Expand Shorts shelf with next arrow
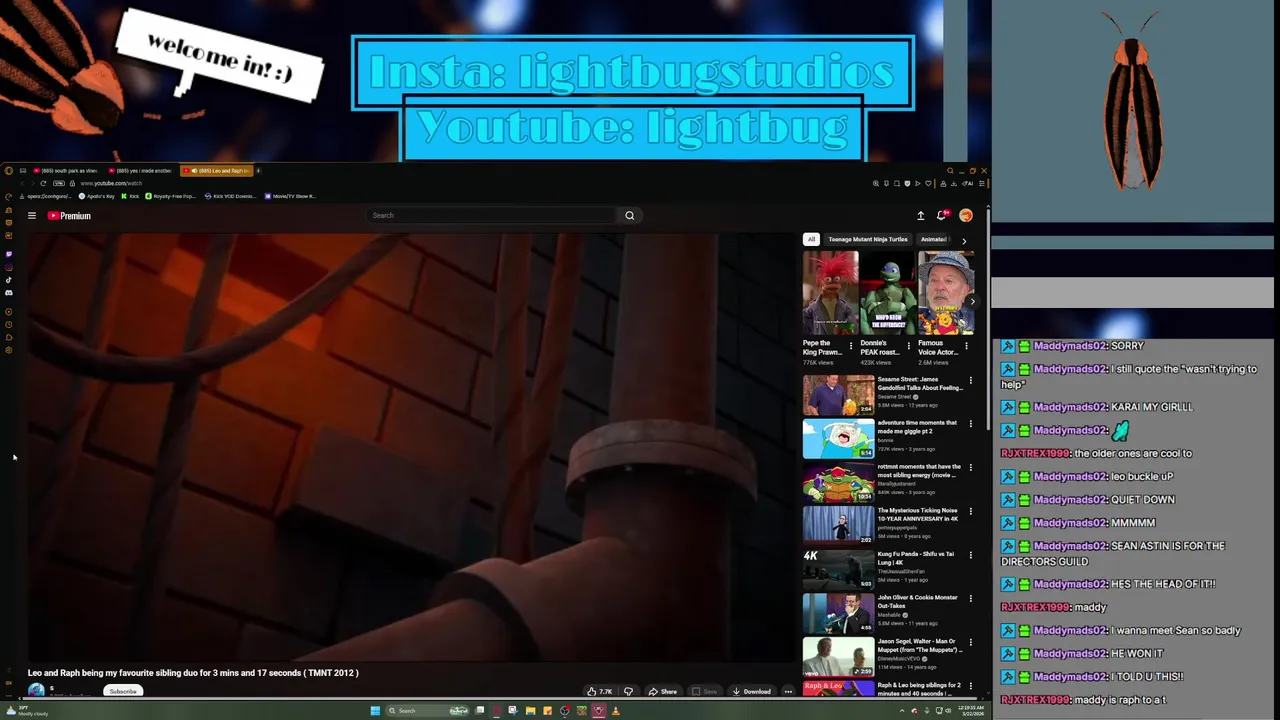This screenshot has width=1280, height=720. (972, 301)
